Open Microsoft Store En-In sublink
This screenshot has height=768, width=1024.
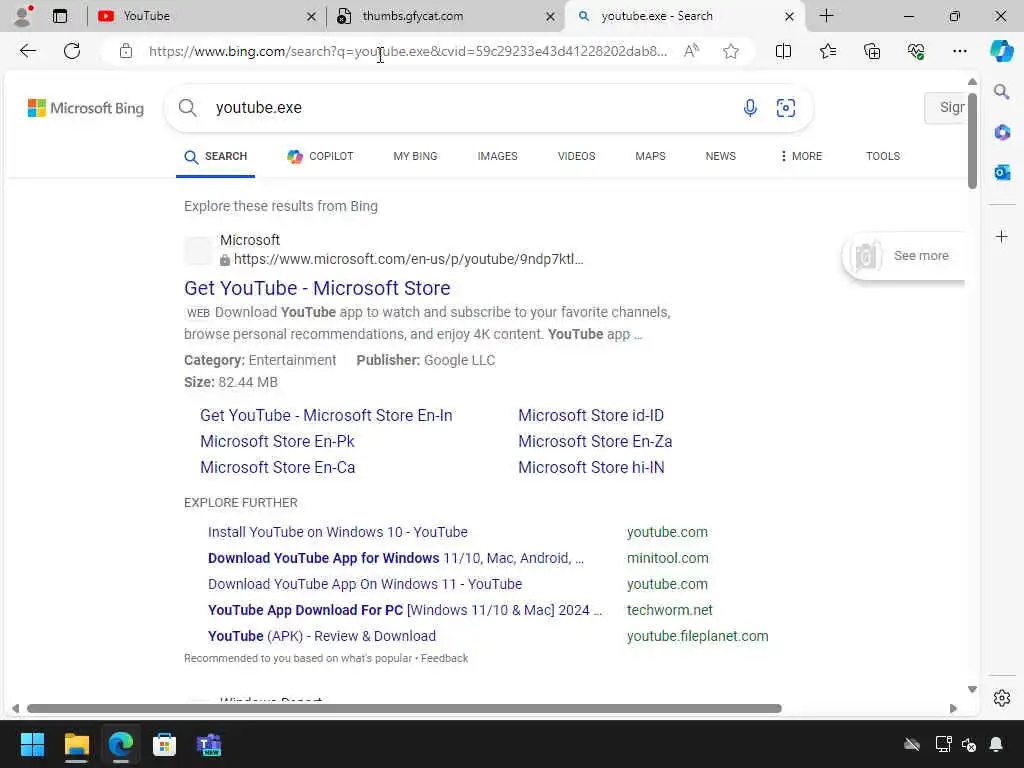(x=326, y=415)
